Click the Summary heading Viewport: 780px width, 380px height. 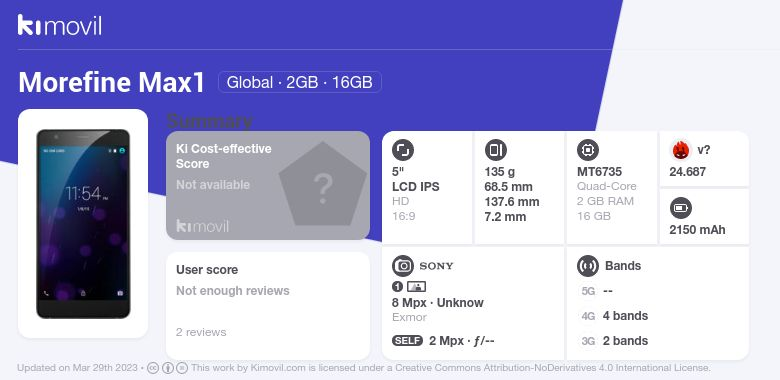point(209,121)
